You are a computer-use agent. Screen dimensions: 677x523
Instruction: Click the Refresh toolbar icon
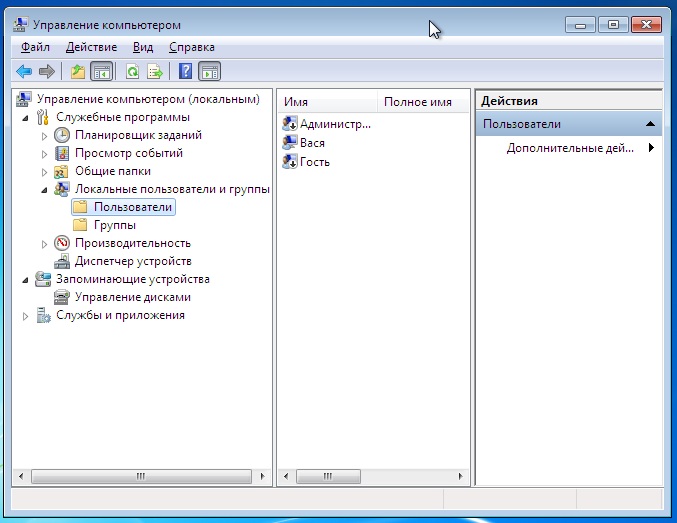[132, 71]
